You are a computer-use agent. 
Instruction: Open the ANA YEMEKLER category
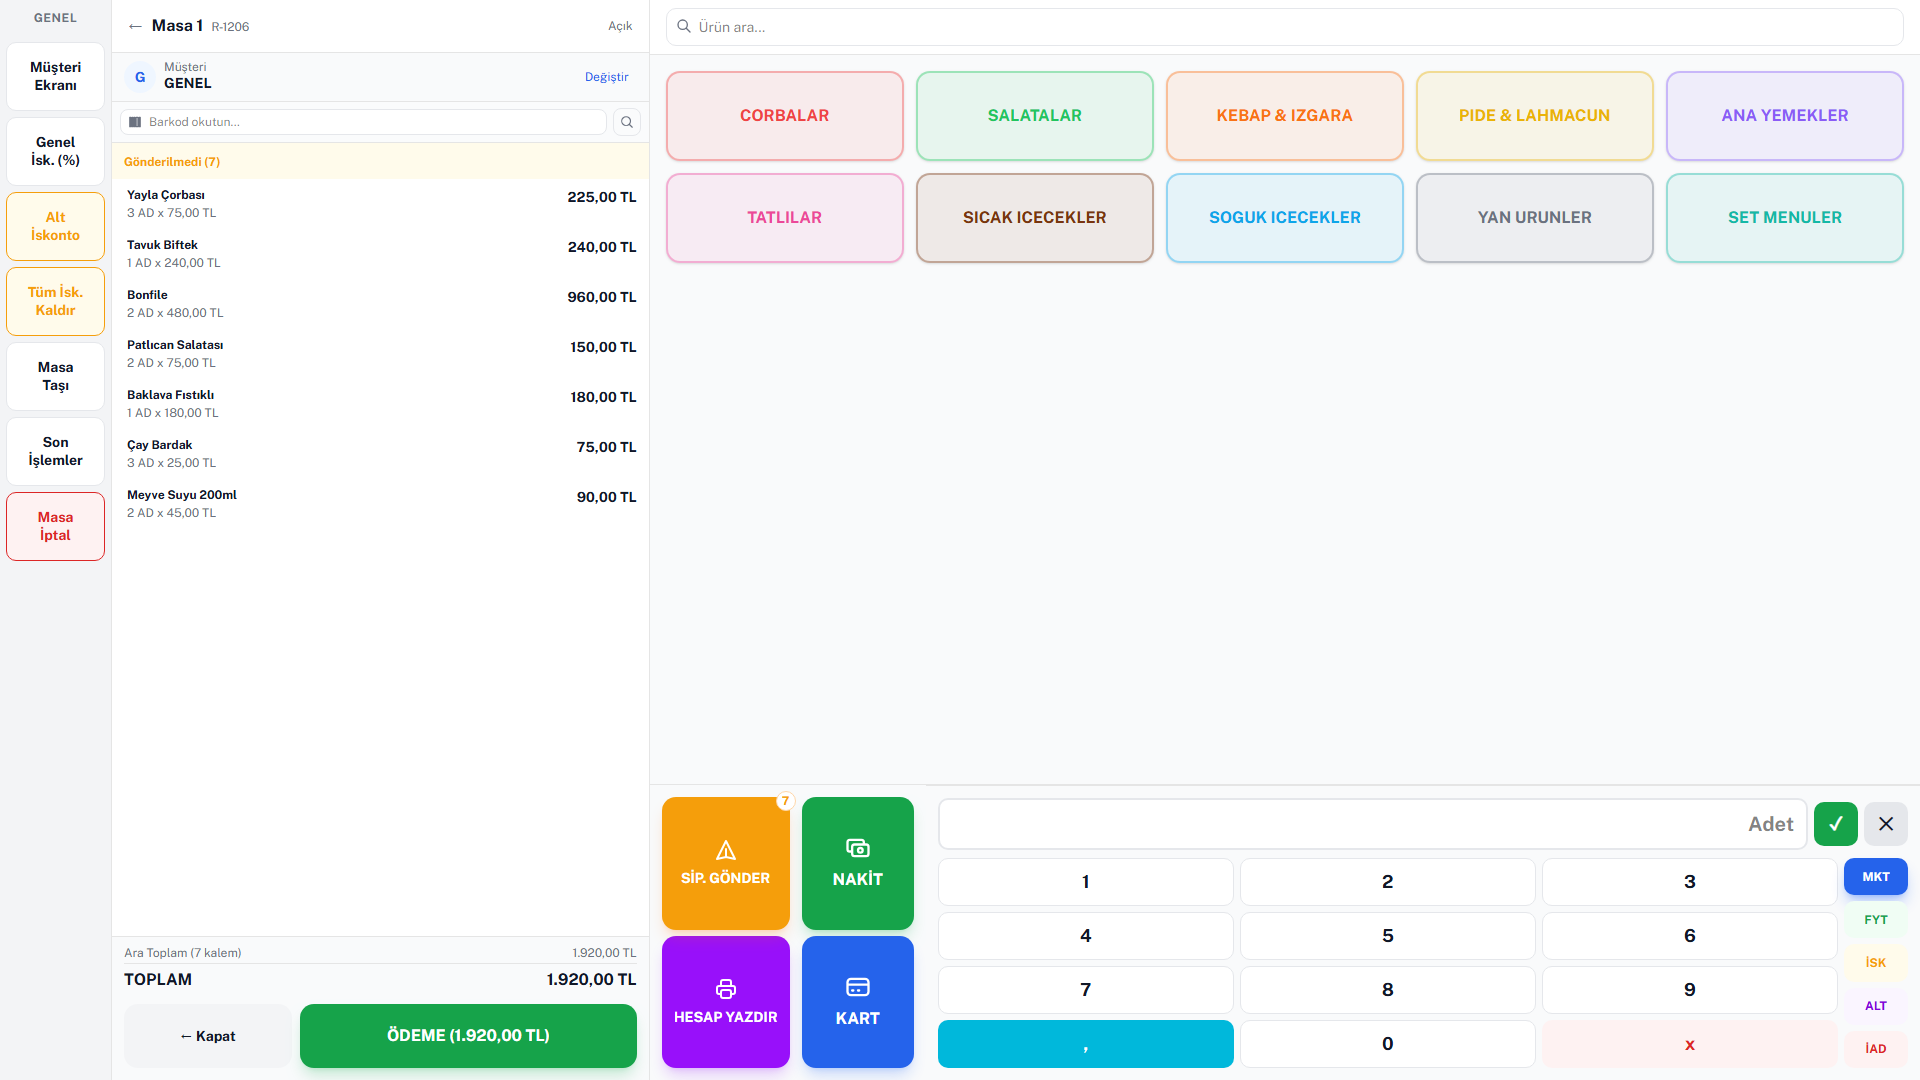point(1785,116)
